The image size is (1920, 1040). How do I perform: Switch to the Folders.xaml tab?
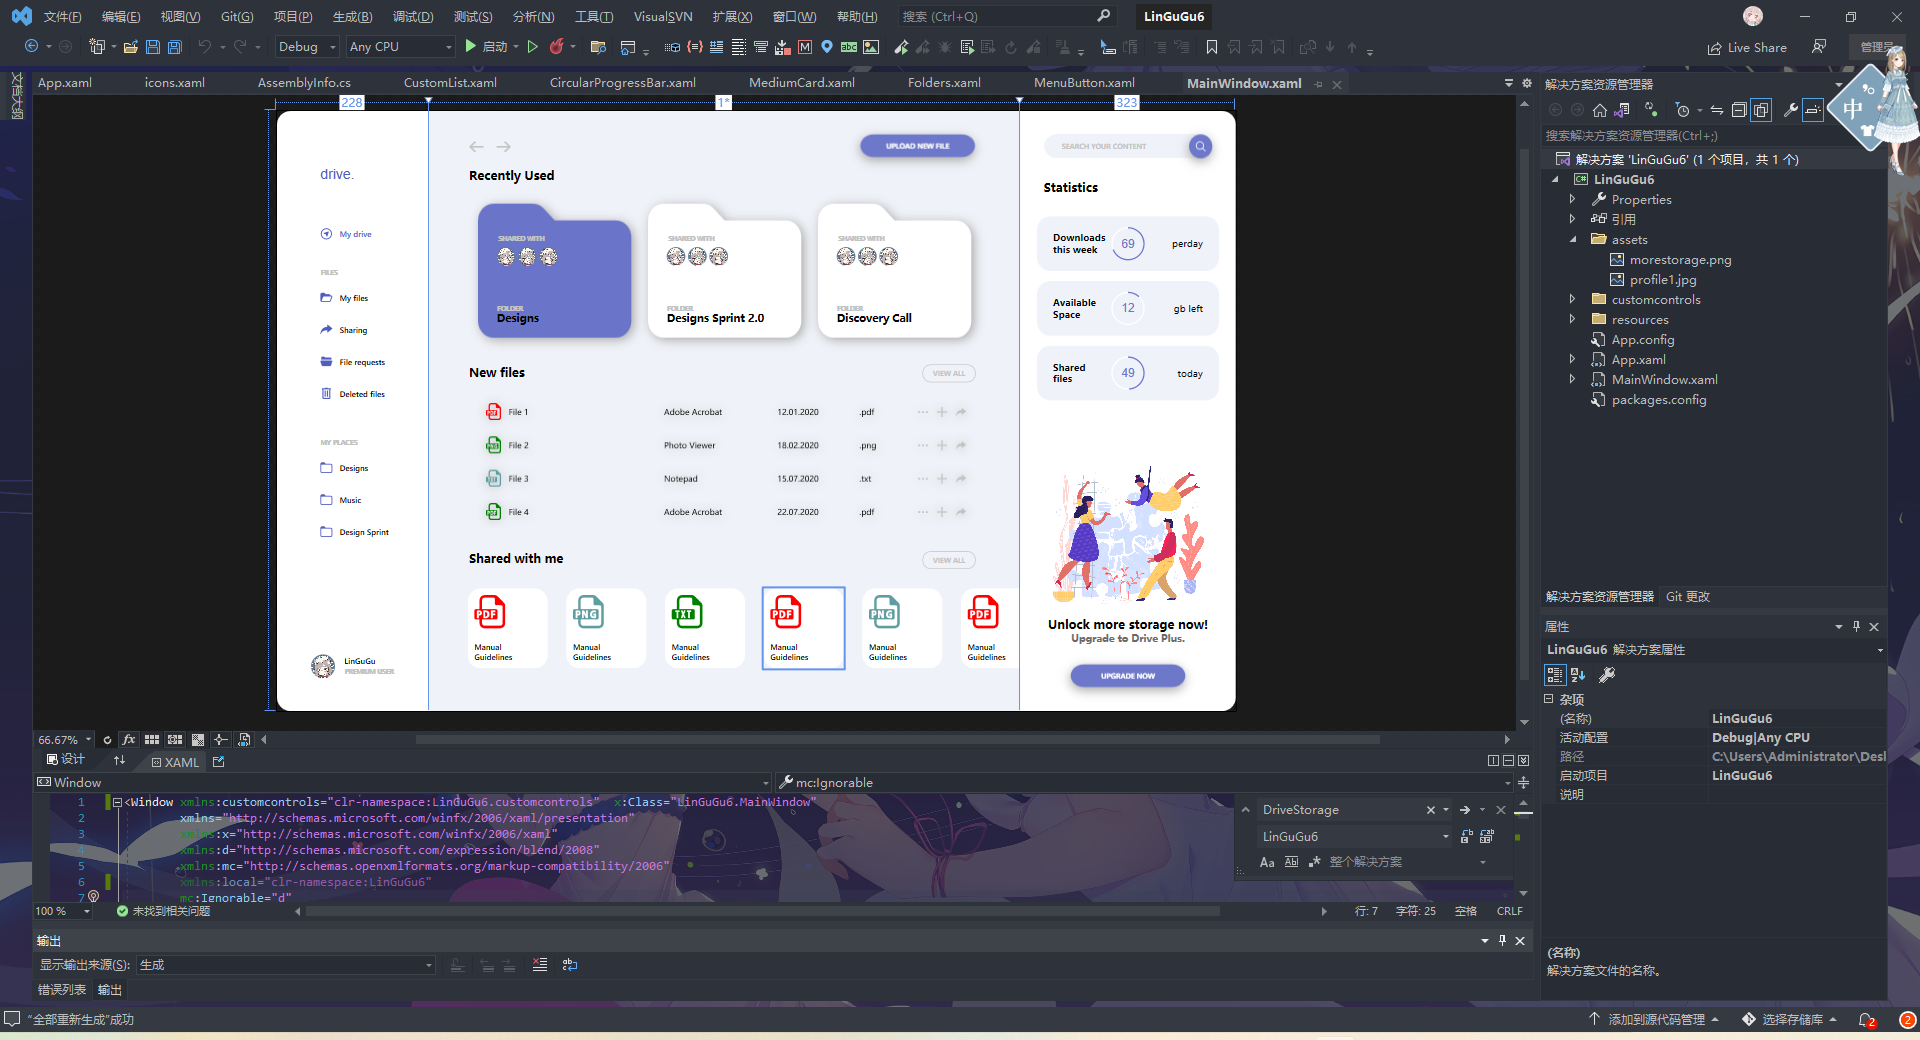(x=944, y=83)
